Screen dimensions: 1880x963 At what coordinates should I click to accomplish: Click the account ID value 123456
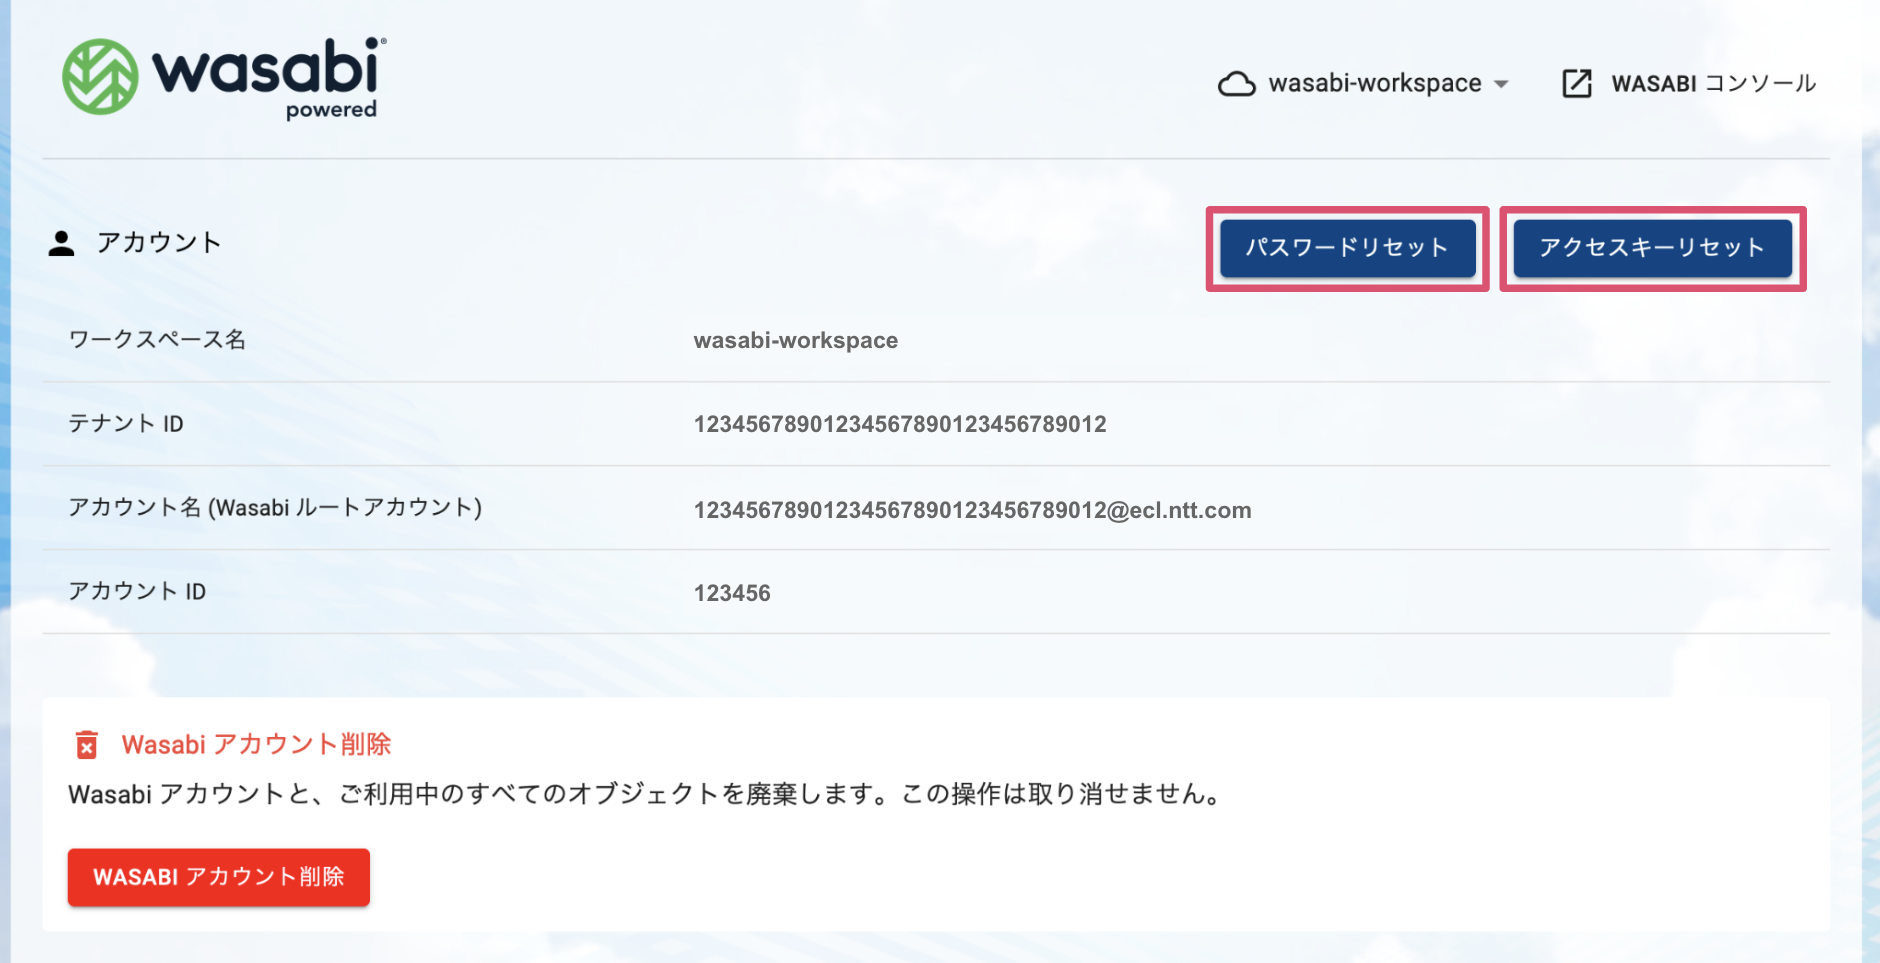tap(732, 594)
